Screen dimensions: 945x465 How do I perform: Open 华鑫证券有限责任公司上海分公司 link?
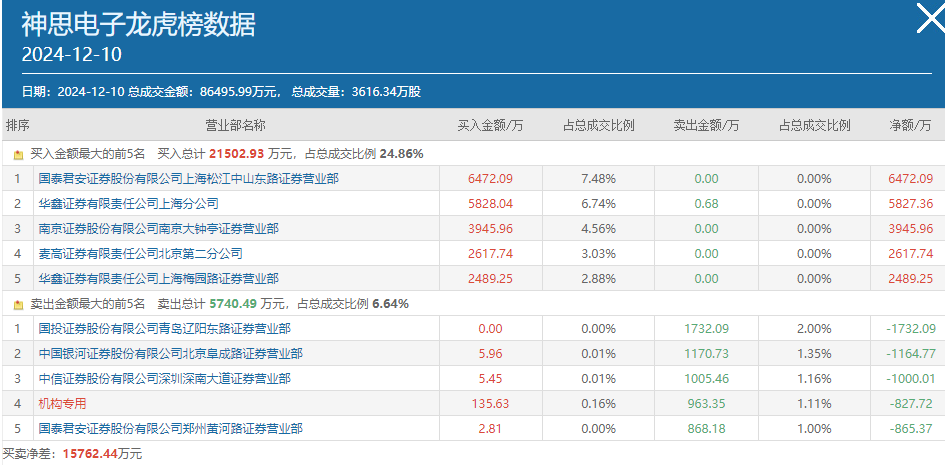[128, 204]
